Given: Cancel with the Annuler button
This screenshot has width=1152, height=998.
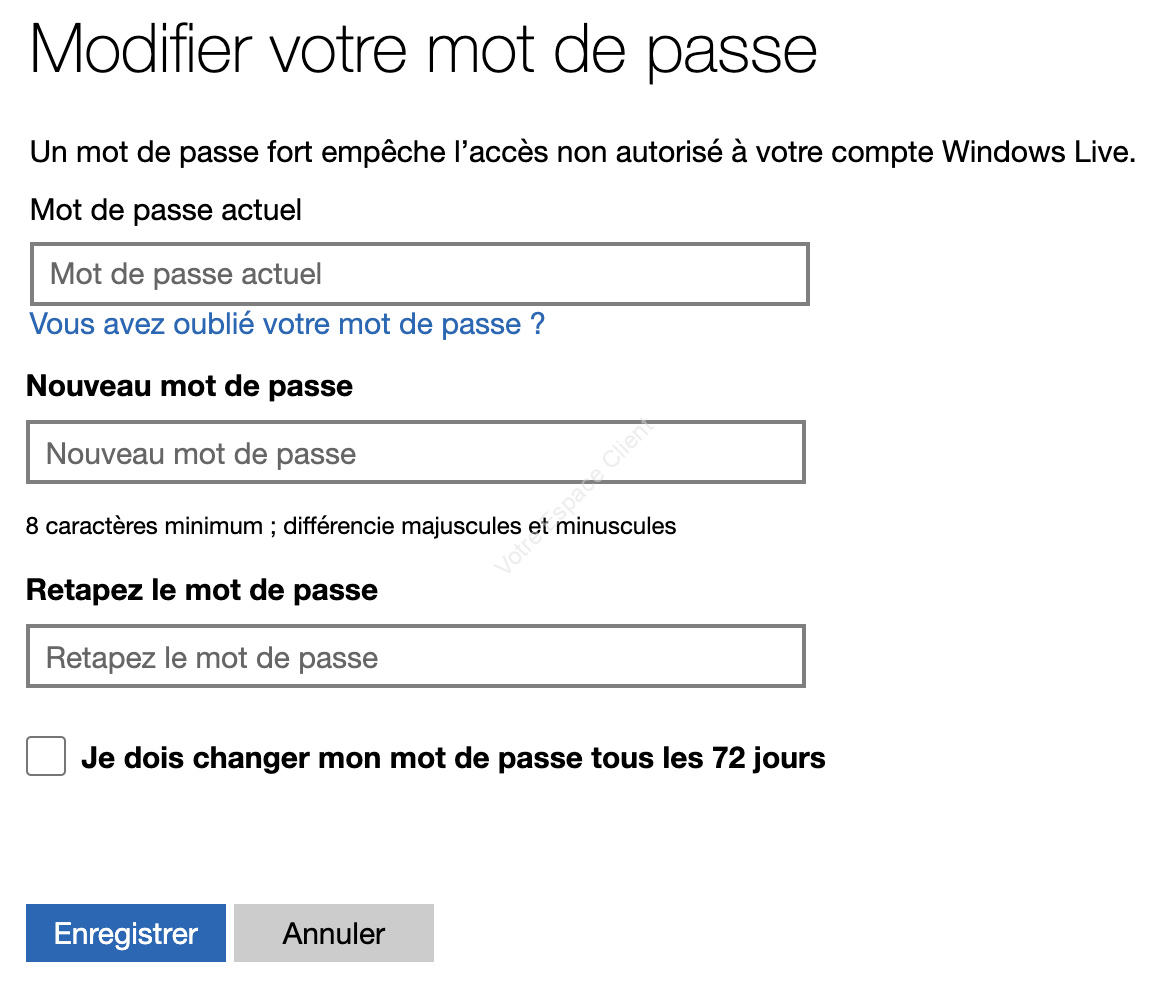Looking at the screenshot, I should tap(334, 933).
